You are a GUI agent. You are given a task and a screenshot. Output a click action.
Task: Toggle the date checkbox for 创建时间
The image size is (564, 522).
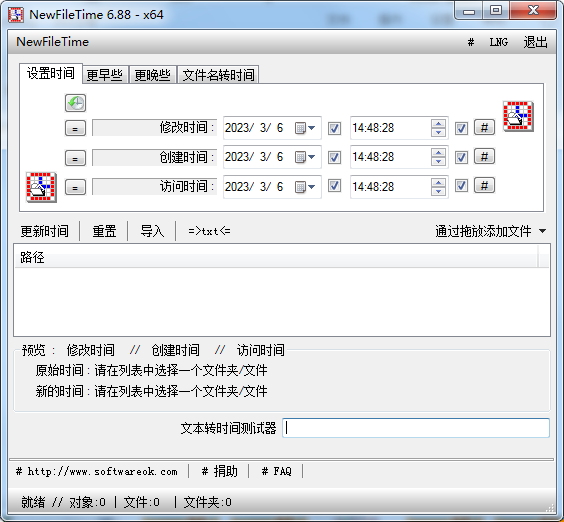tap(334, 157)
